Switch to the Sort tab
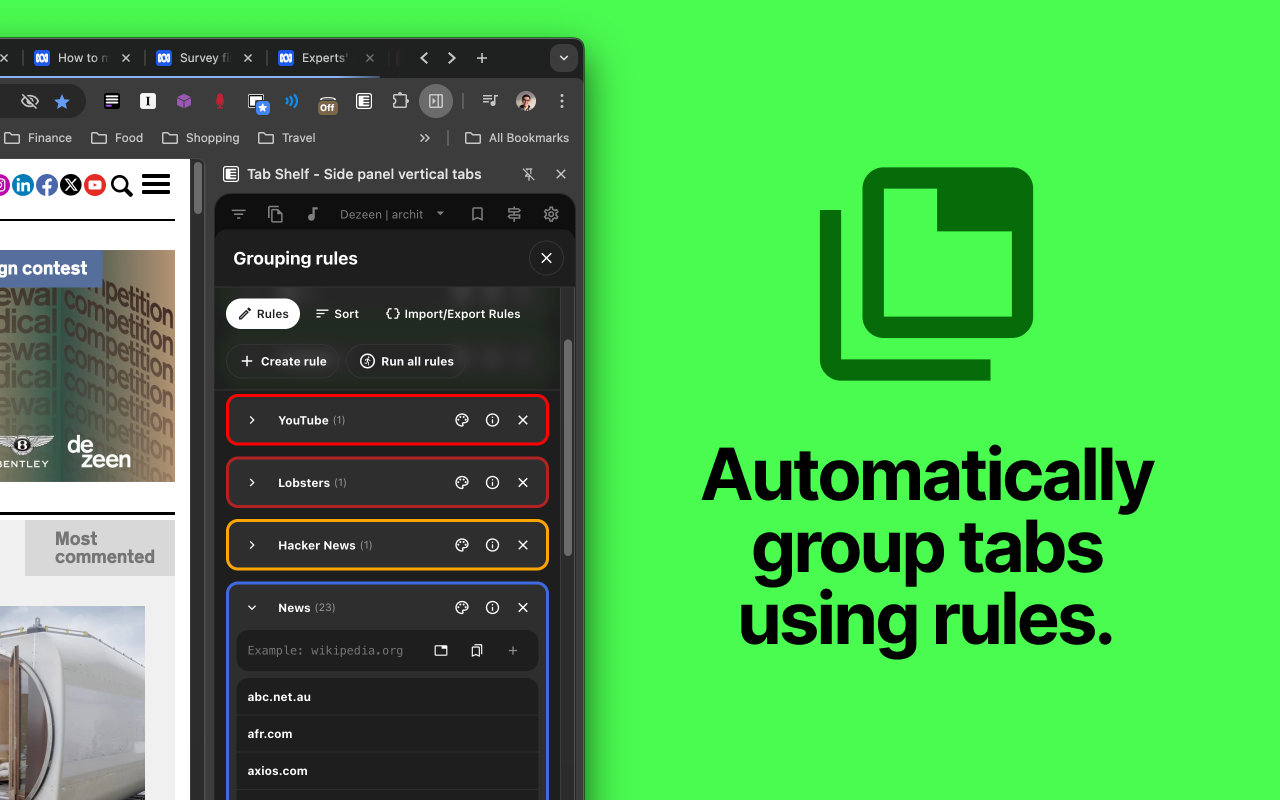 [x=337, y=314]
